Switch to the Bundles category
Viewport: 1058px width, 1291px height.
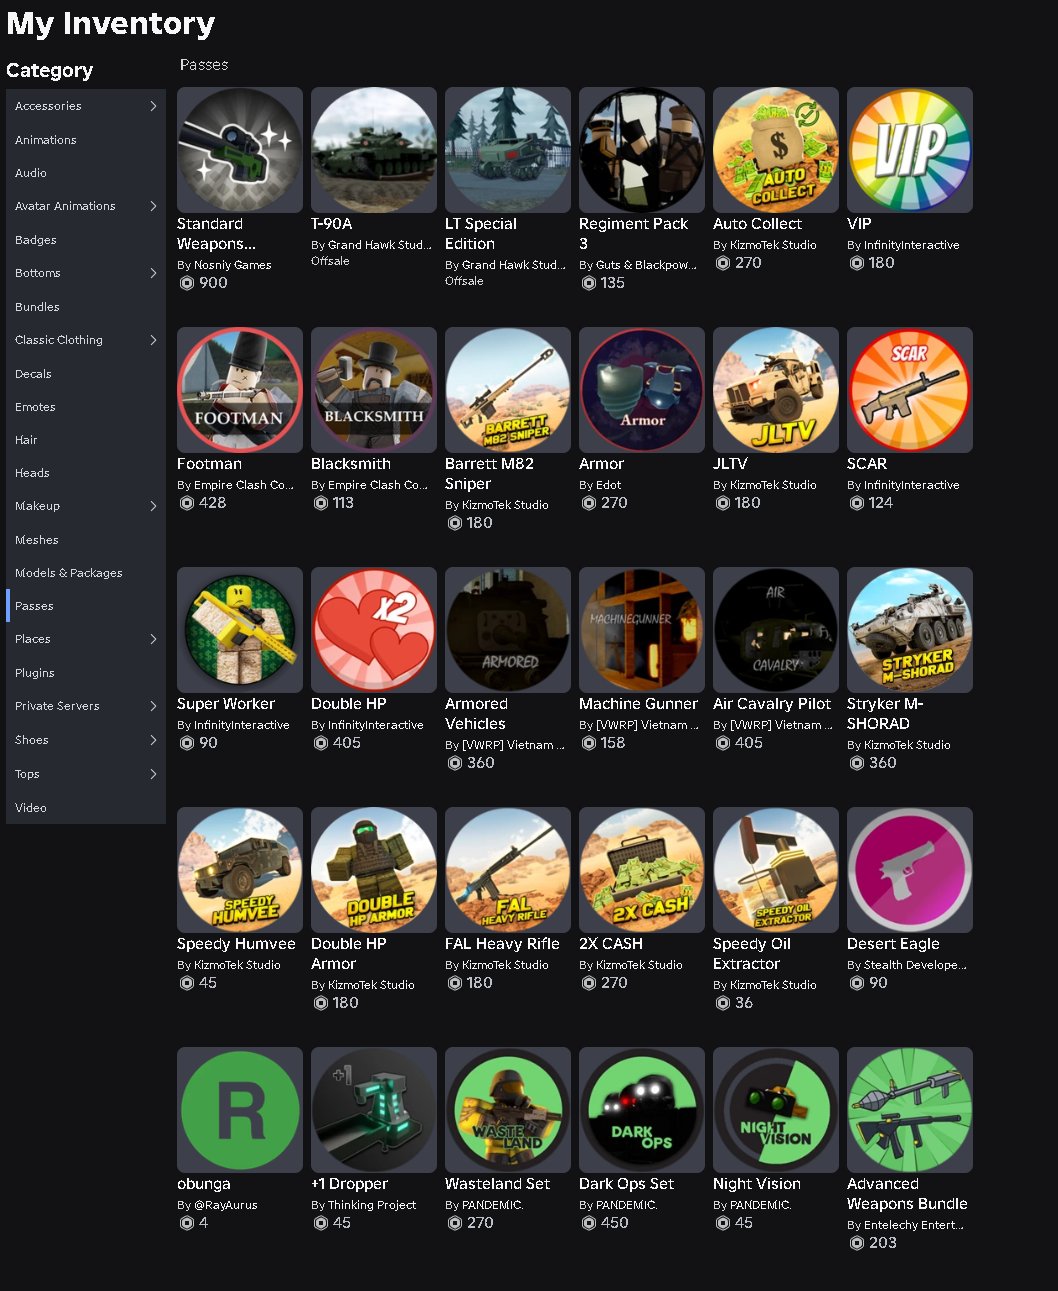[x=86, y=307]
